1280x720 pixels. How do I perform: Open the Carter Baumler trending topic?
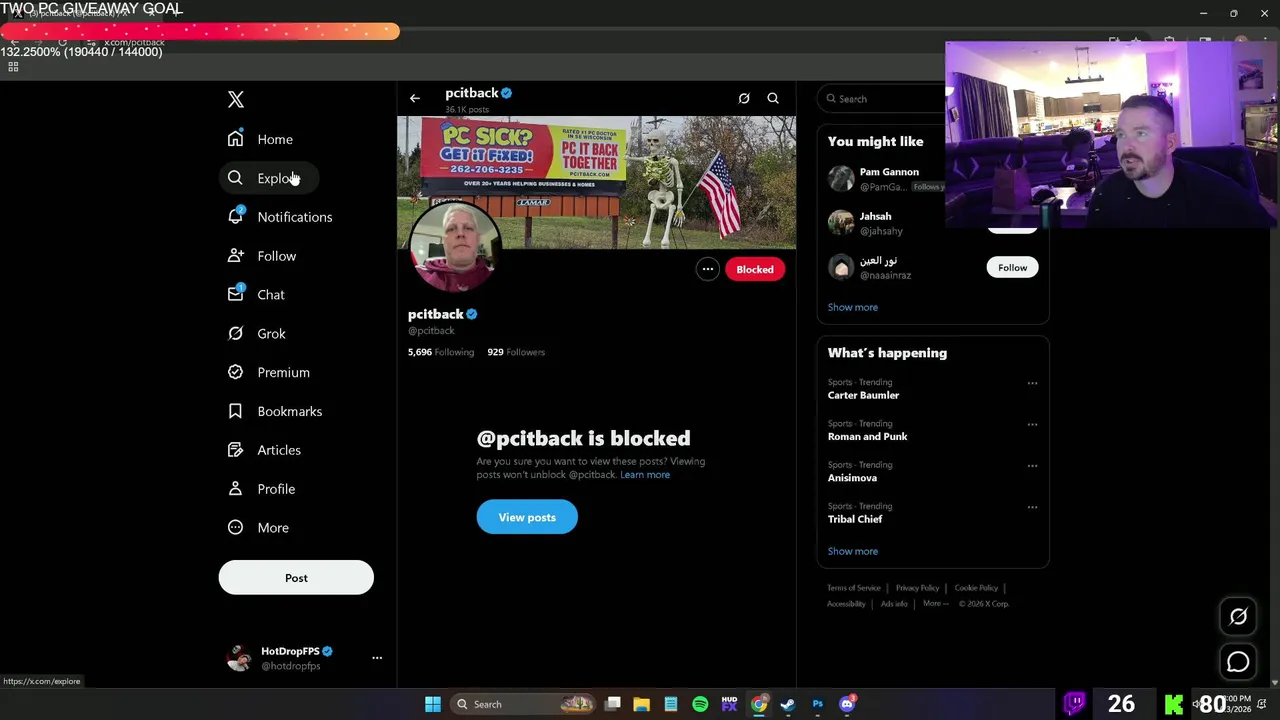coord(863,395)
